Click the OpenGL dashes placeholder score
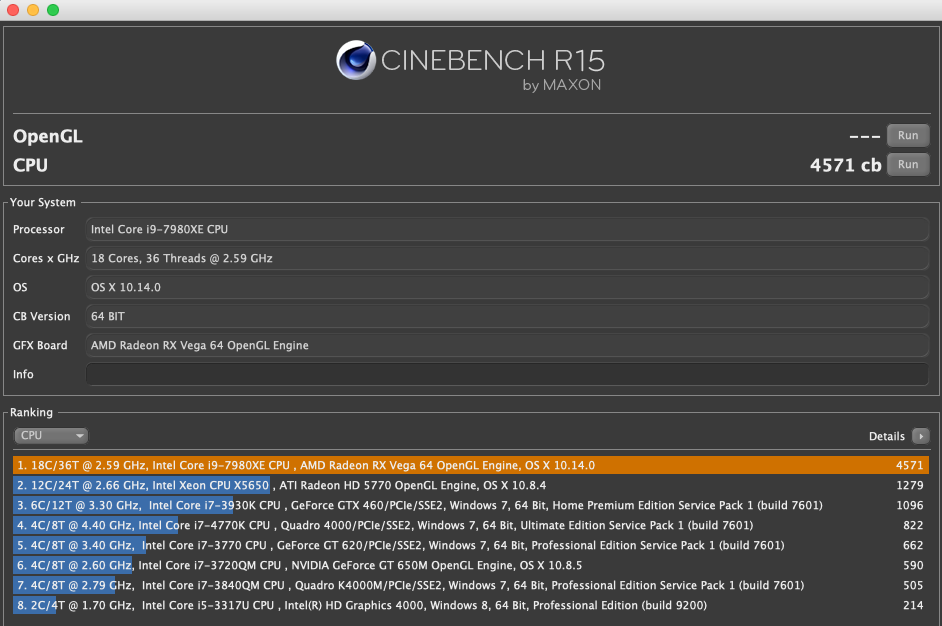This screenshot has width=942, height=626. coord(865,137)
